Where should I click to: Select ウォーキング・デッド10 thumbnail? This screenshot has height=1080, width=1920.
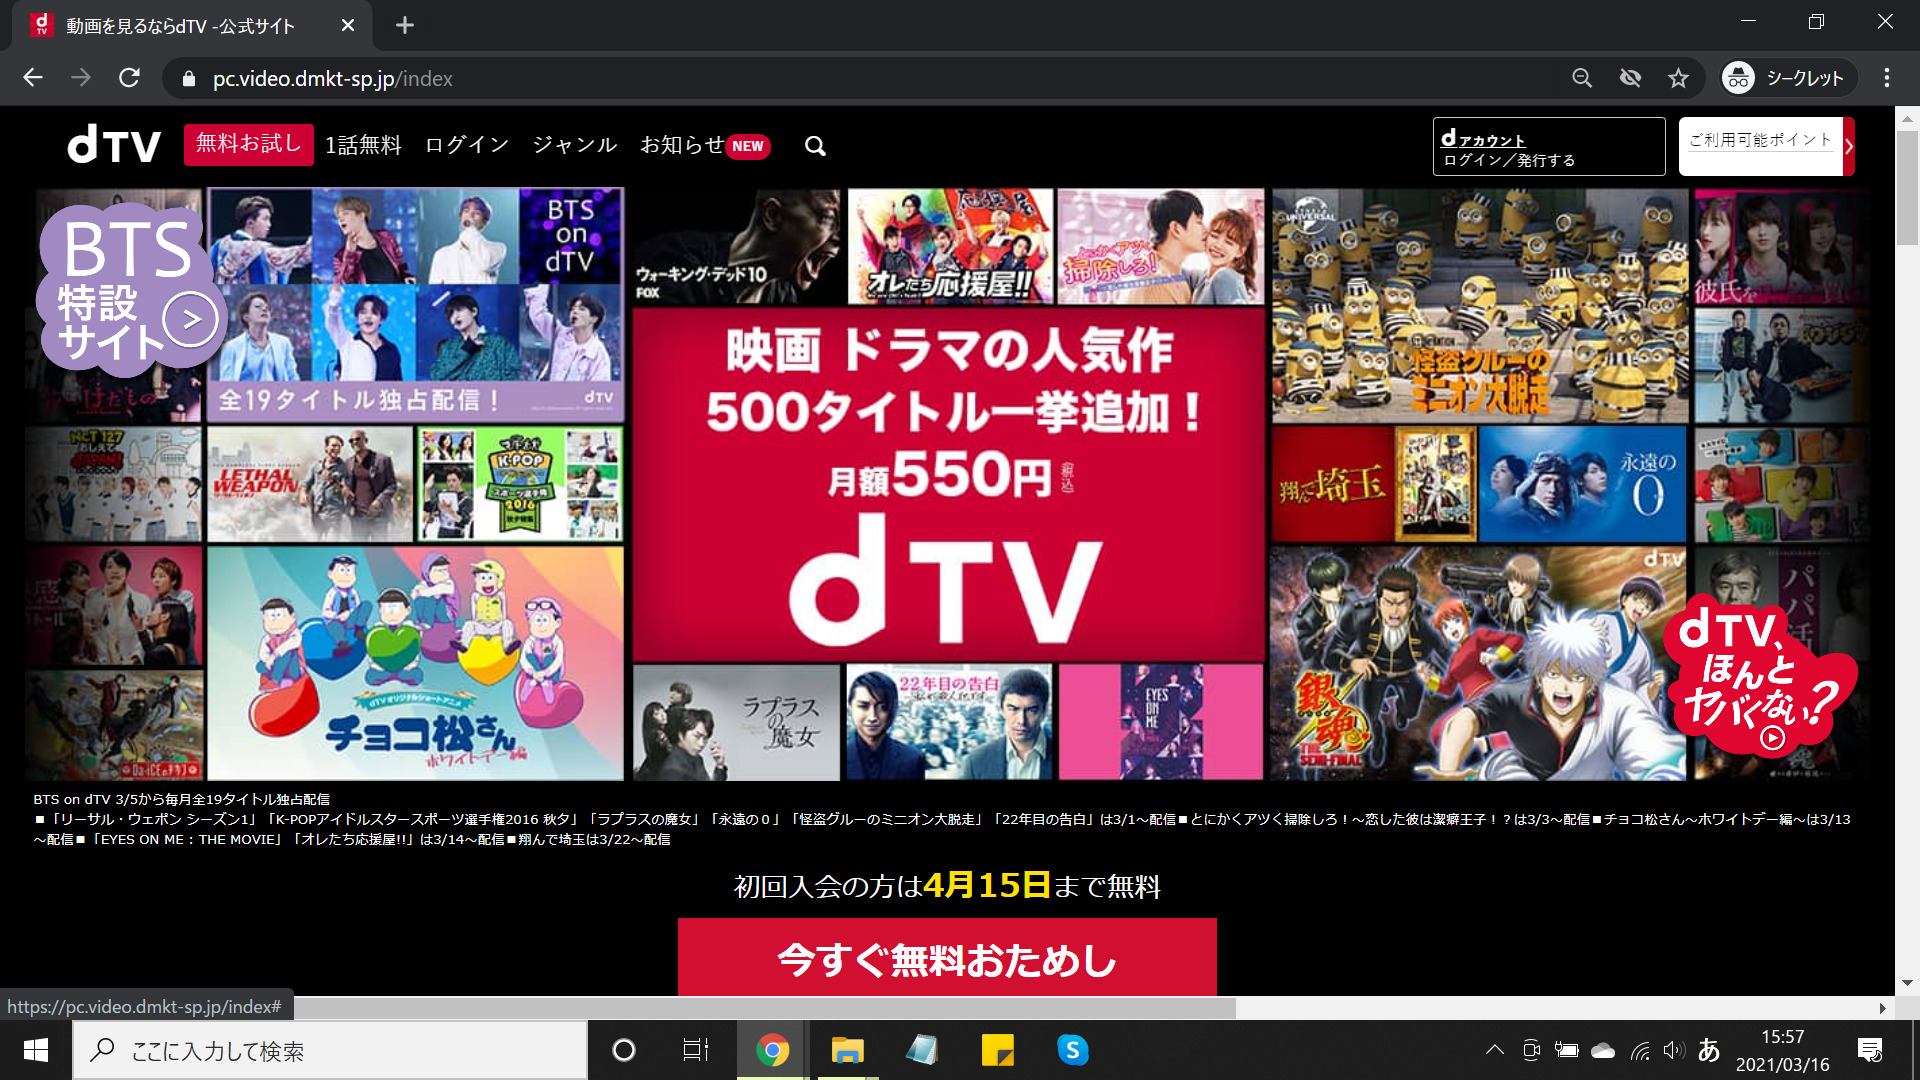736,246
